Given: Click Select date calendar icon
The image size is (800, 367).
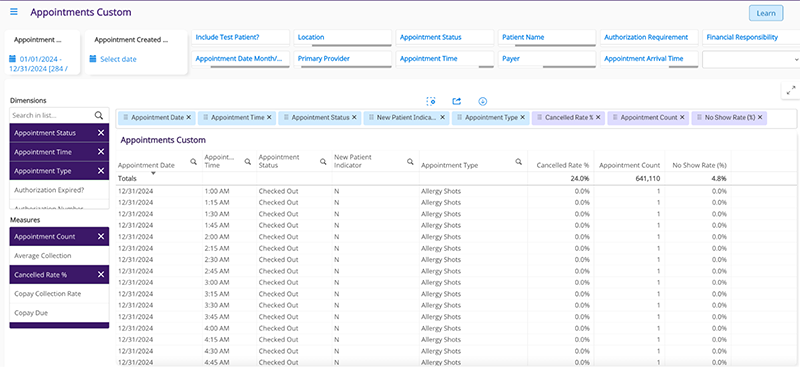Looking at the screenshot, I should [93, 59].
